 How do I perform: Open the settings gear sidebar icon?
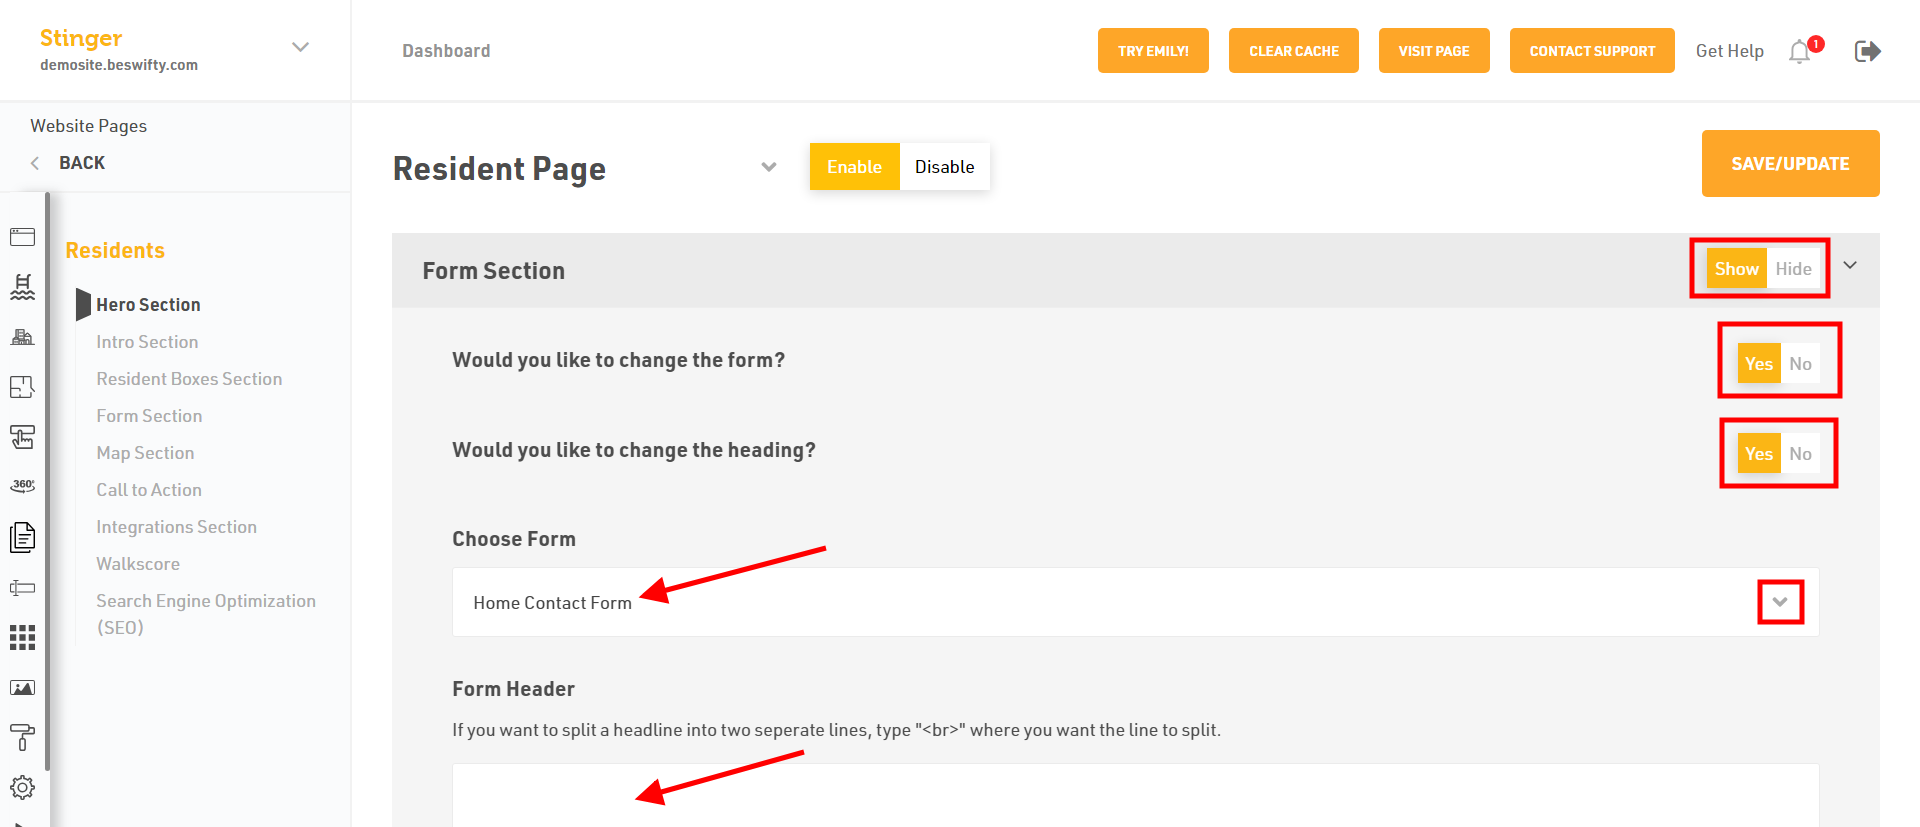(22, 788)
